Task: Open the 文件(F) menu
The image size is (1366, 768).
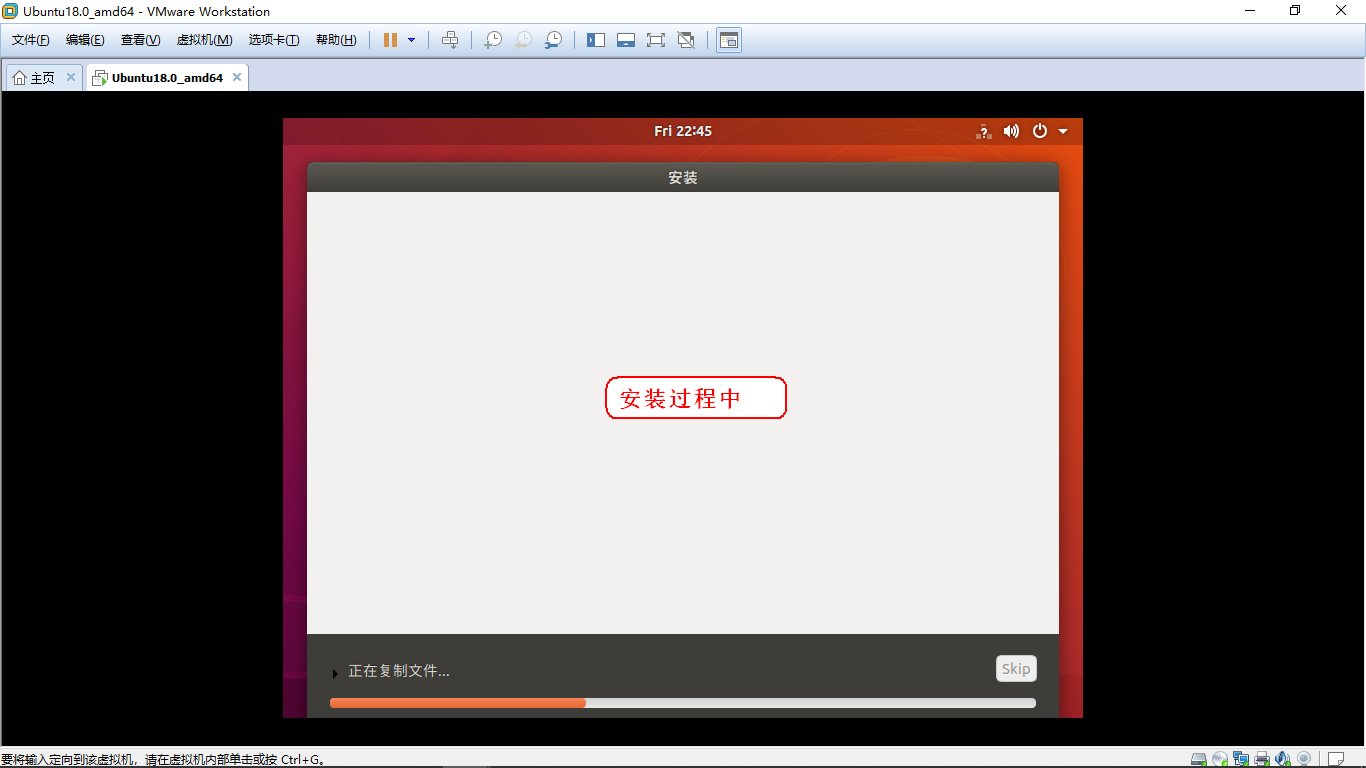Action: (31, 40)
